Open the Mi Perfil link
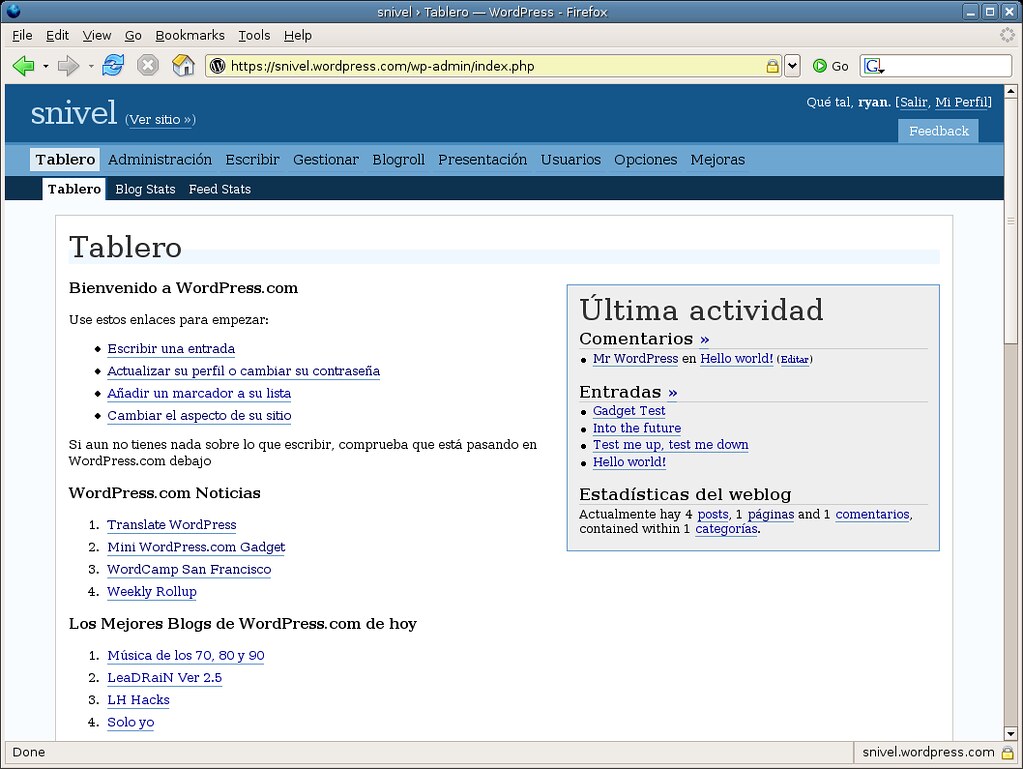Screen dimensions: 1023x769 tap(961, 102)
